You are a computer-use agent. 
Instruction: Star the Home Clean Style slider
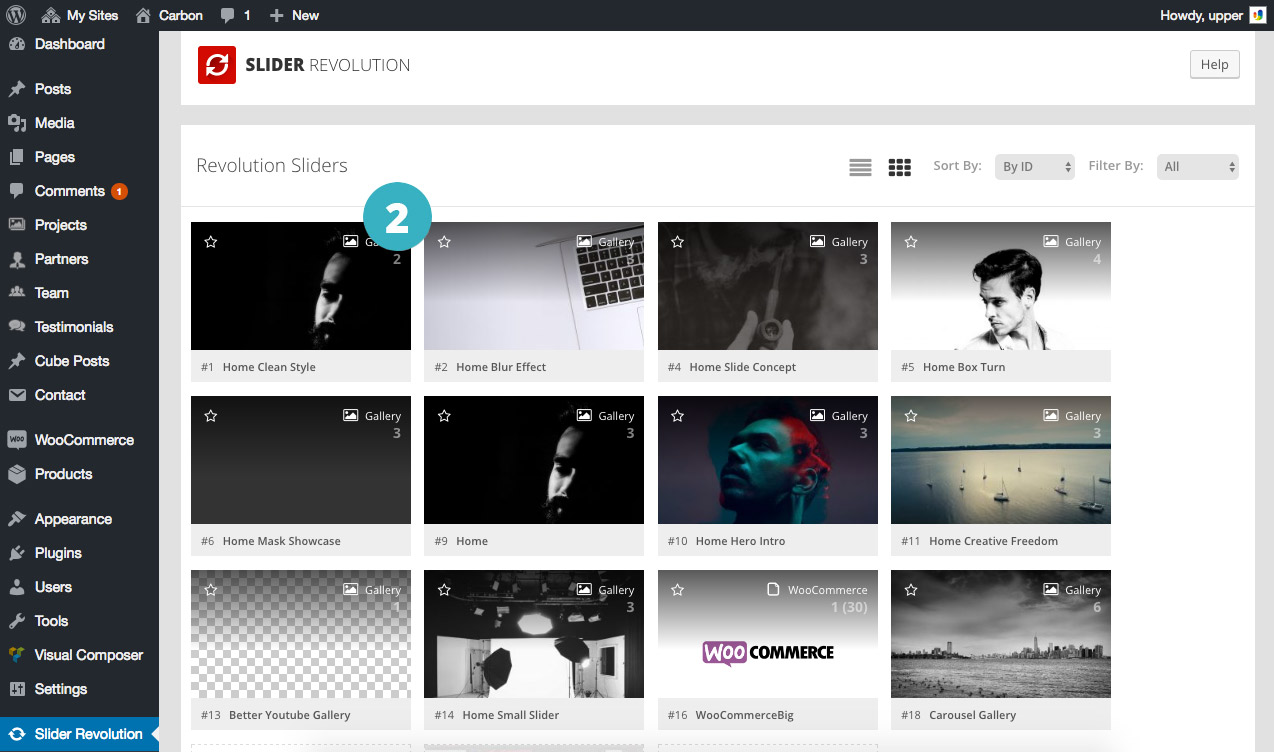pyautogui.click(x=211, y=242)
